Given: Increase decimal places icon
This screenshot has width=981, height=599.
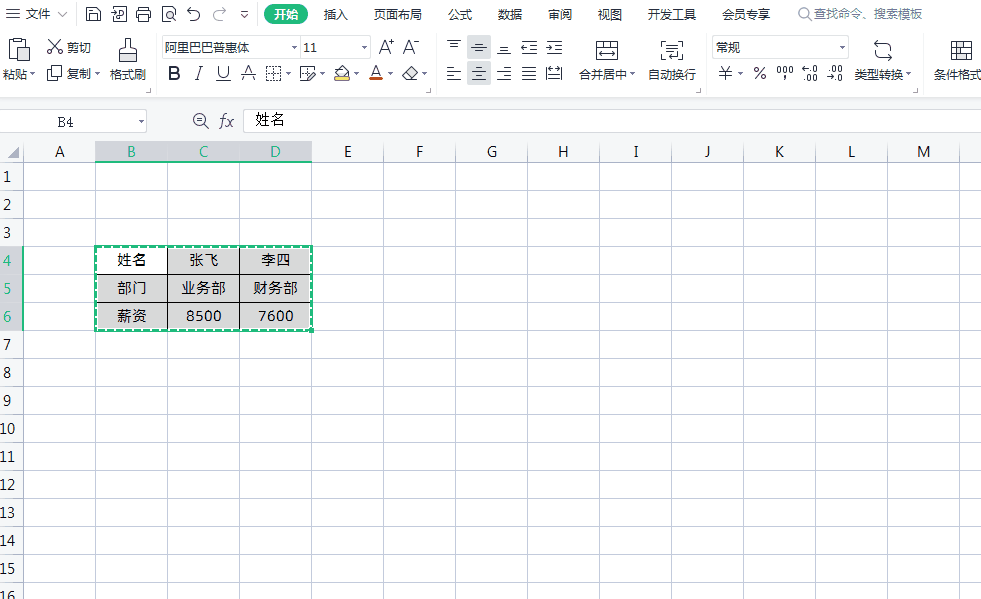Looking at the screenshot, I should coord(810,74).
